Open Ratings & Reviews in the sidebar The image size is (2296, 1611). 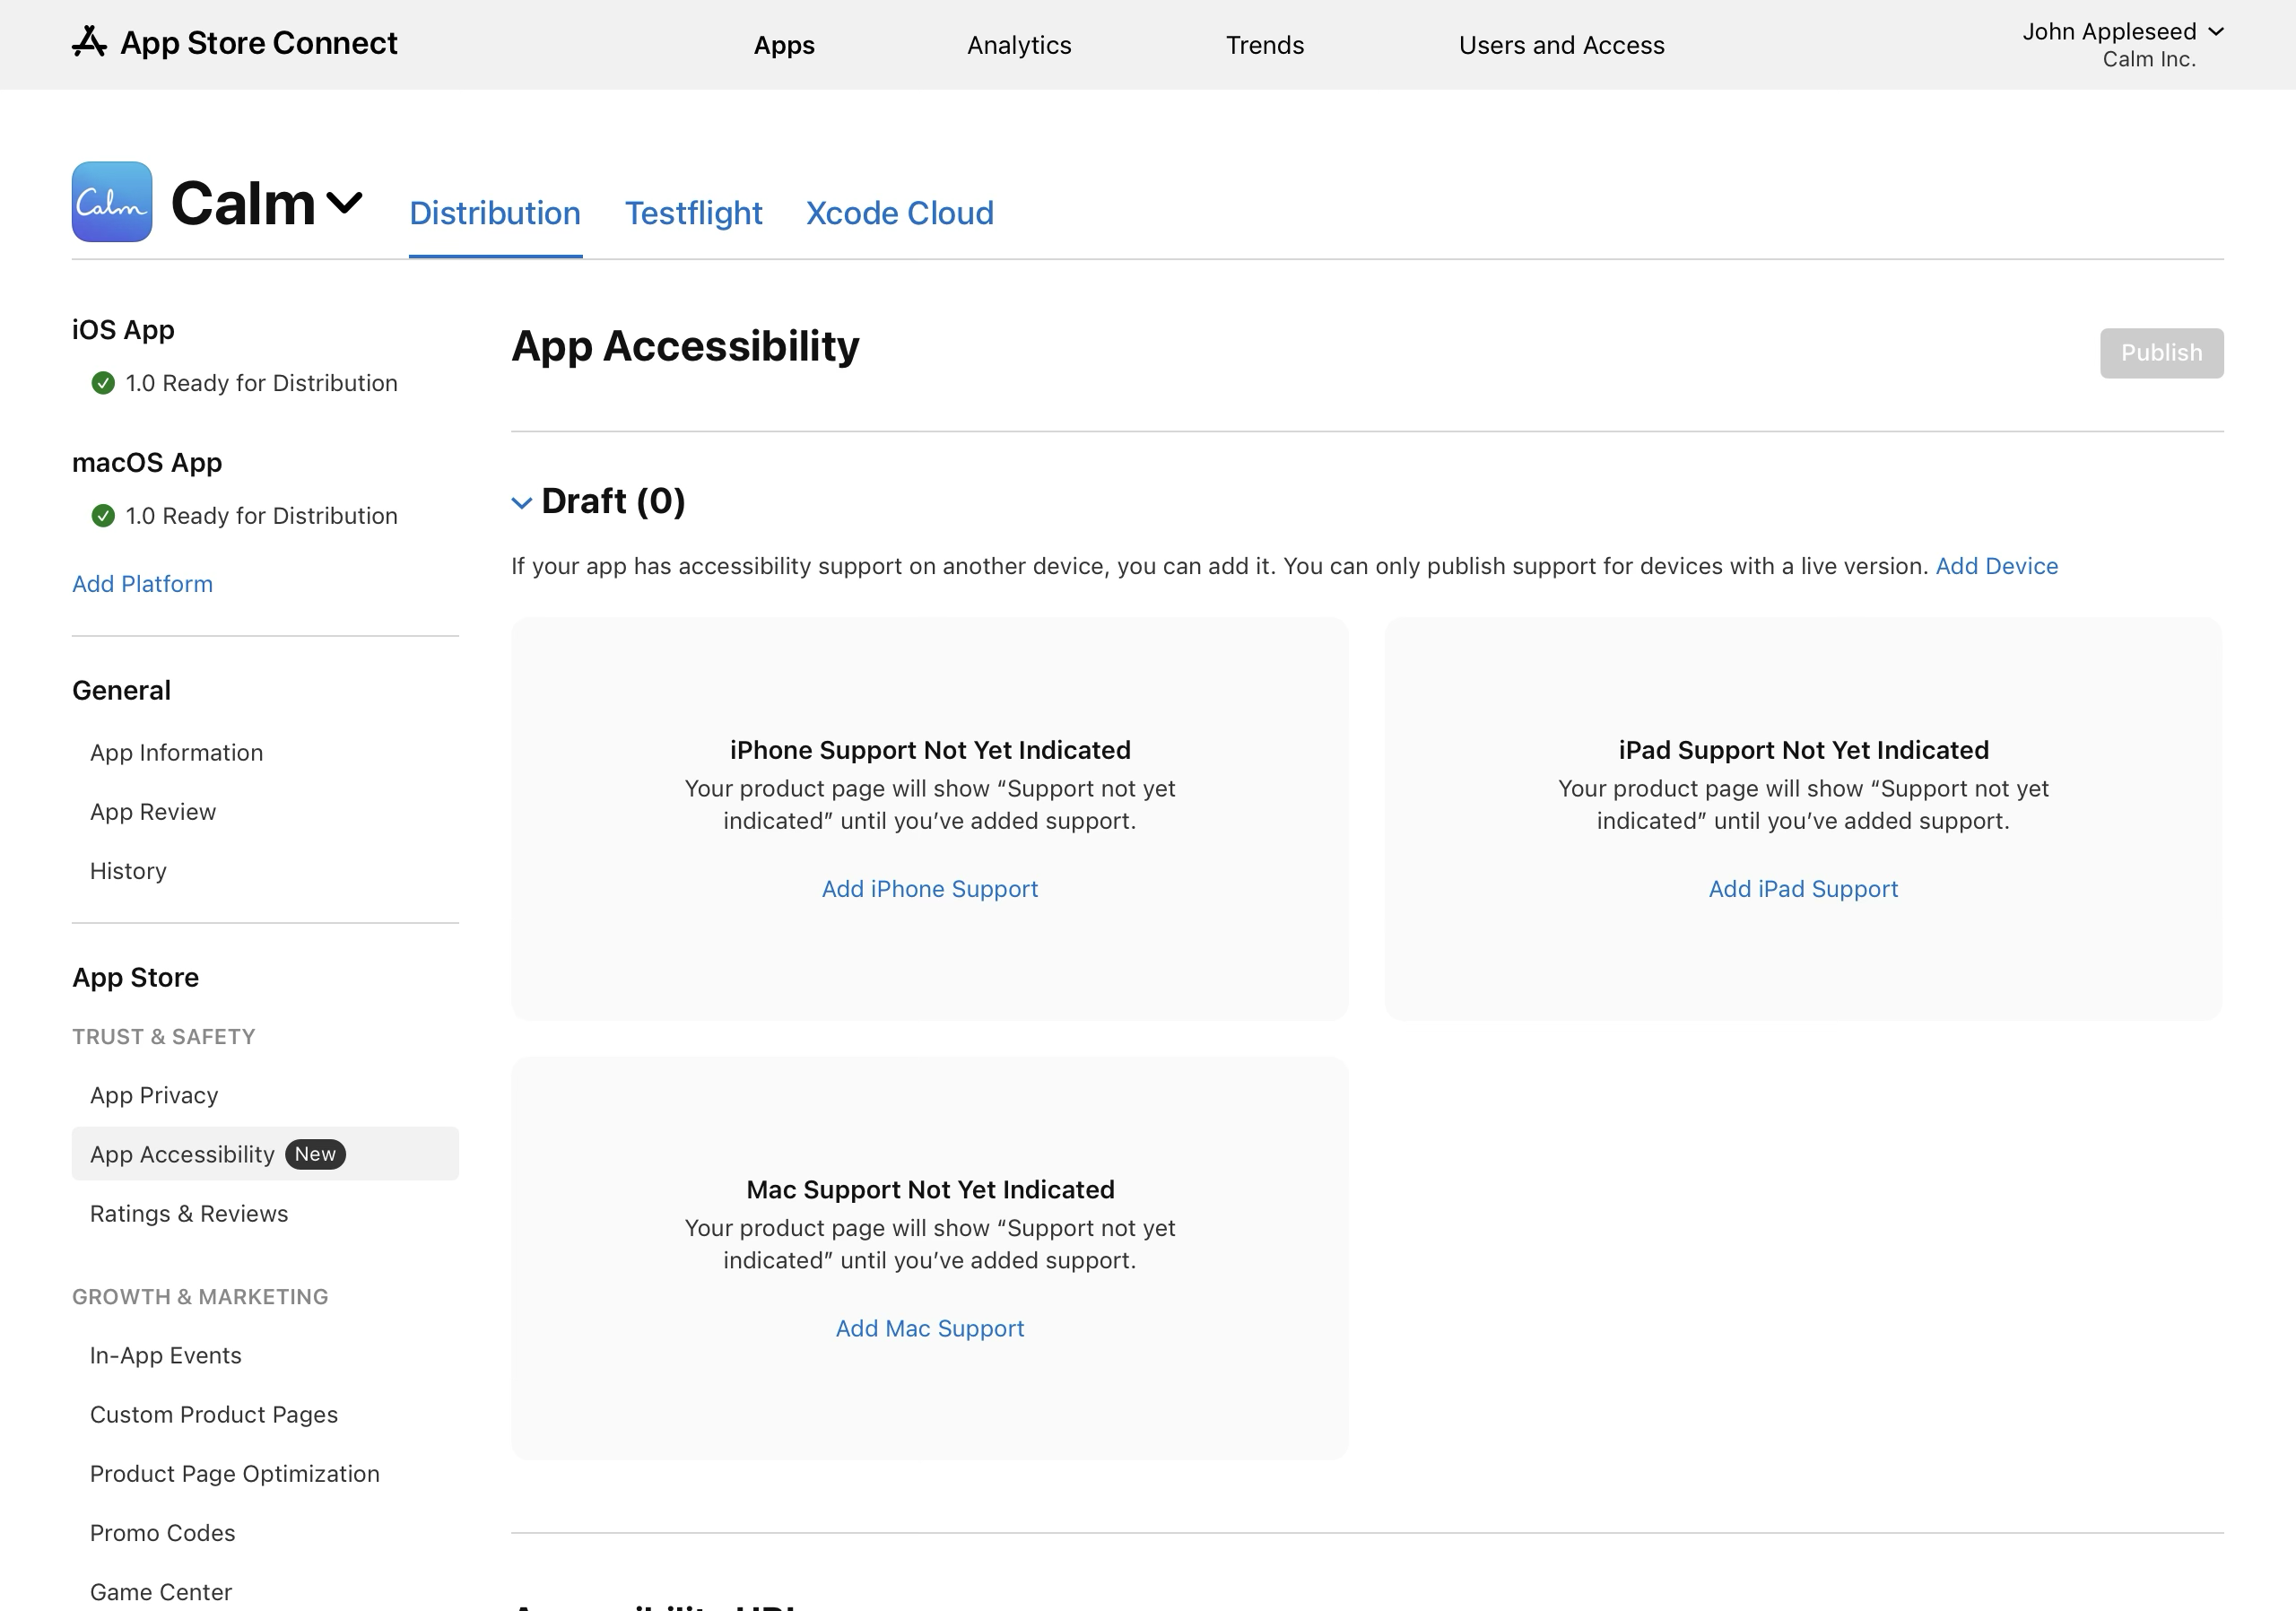click(x=188, y=1213)
